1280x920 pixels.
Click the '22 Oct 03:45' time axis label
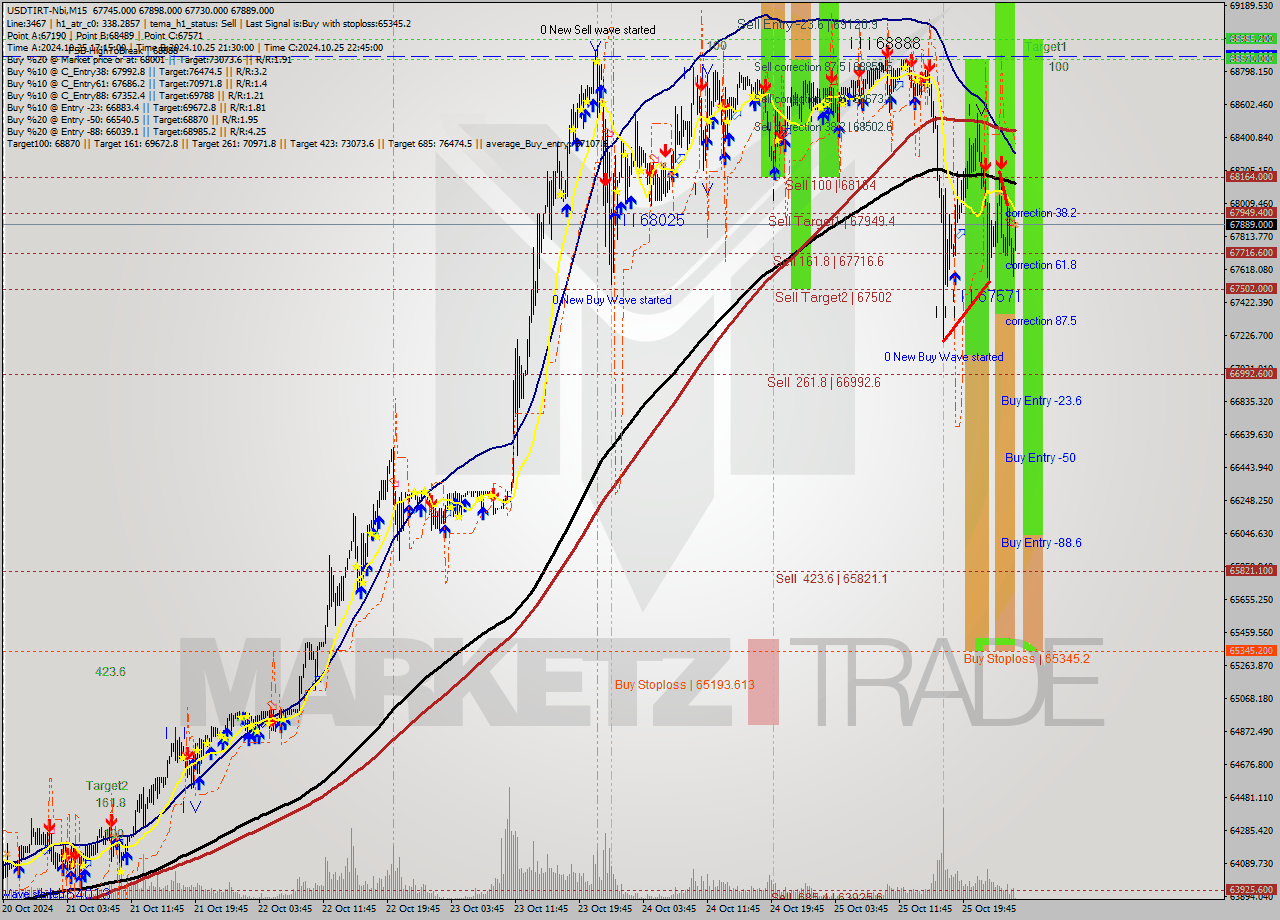[x=283, y=909]
